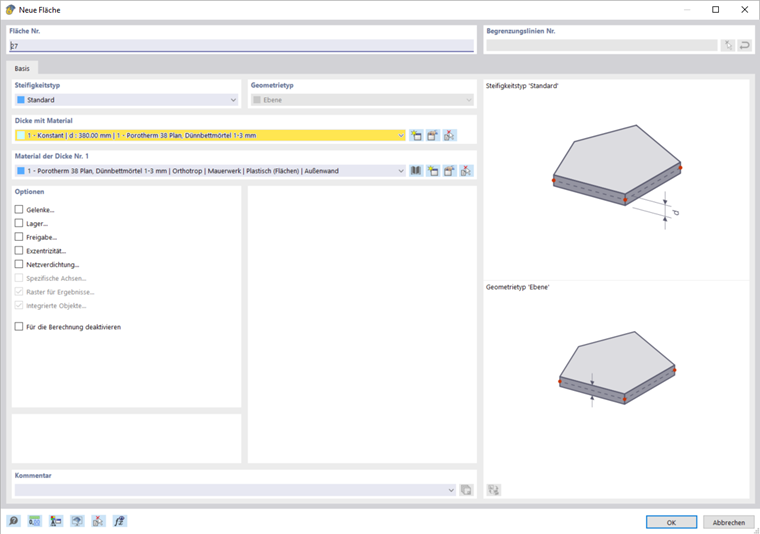Click the help search icon at bottom left
760x534 pixels.
click(x=14, y=521)
